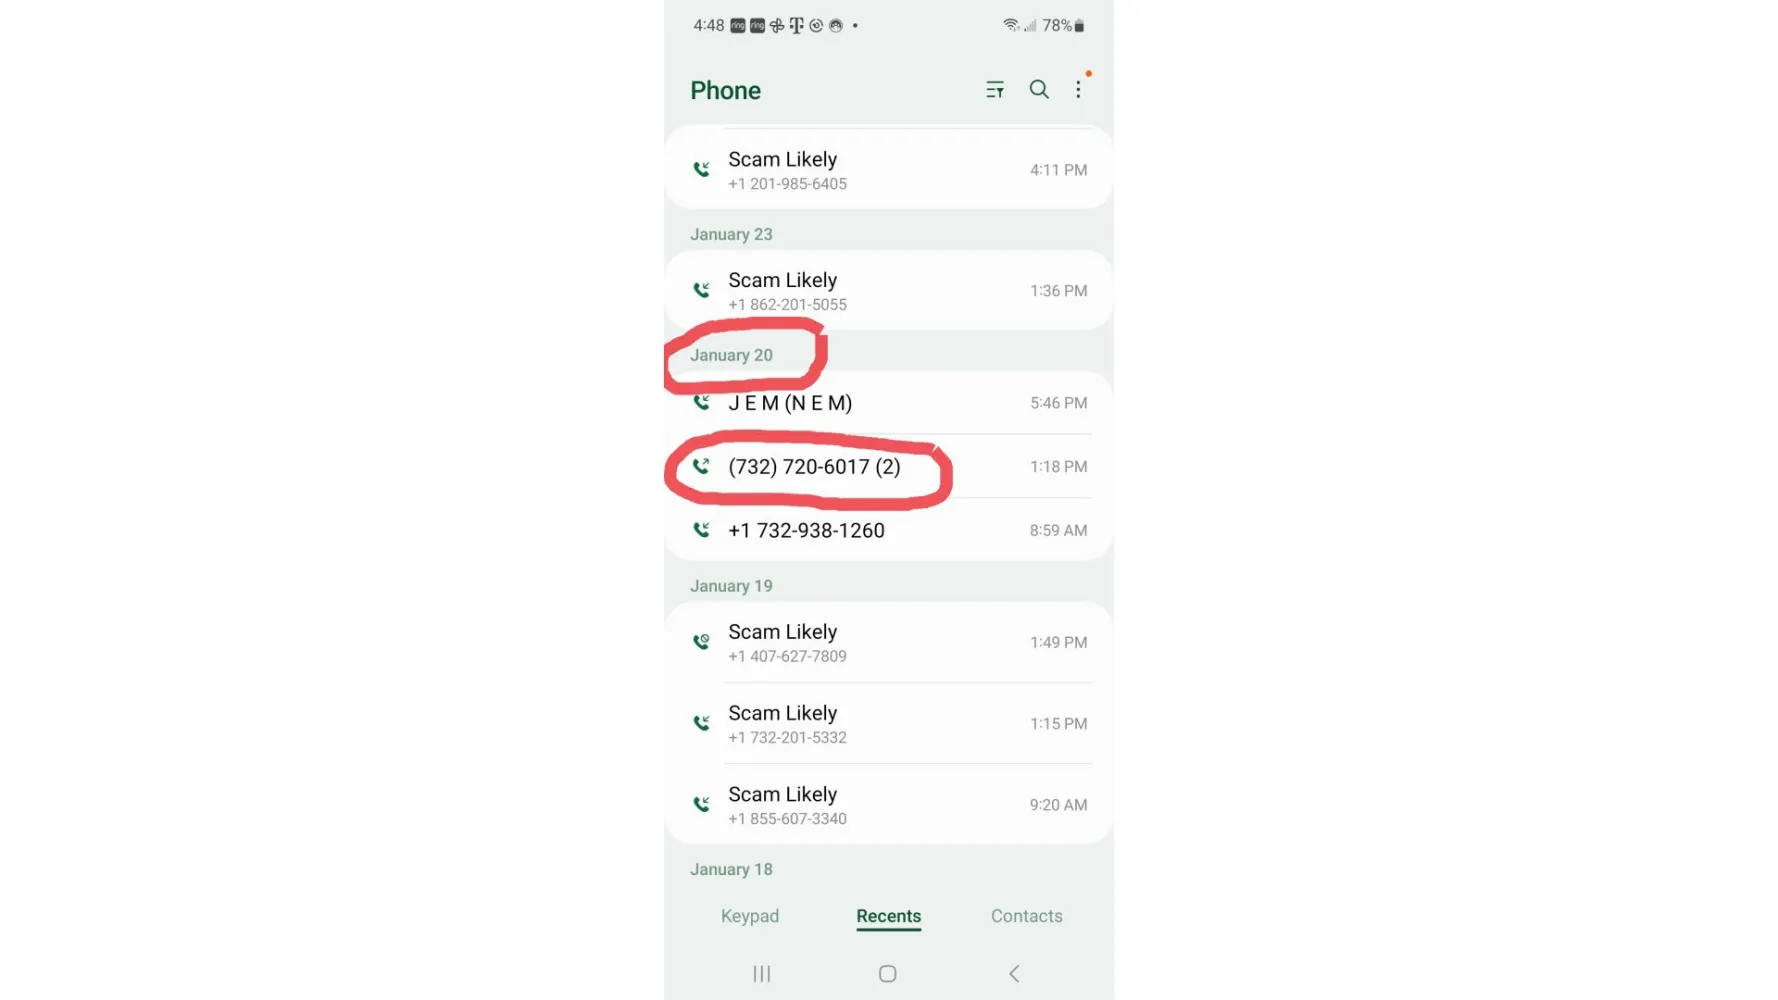
Task: Switch to the Contacts tab
Action: 1027,916
